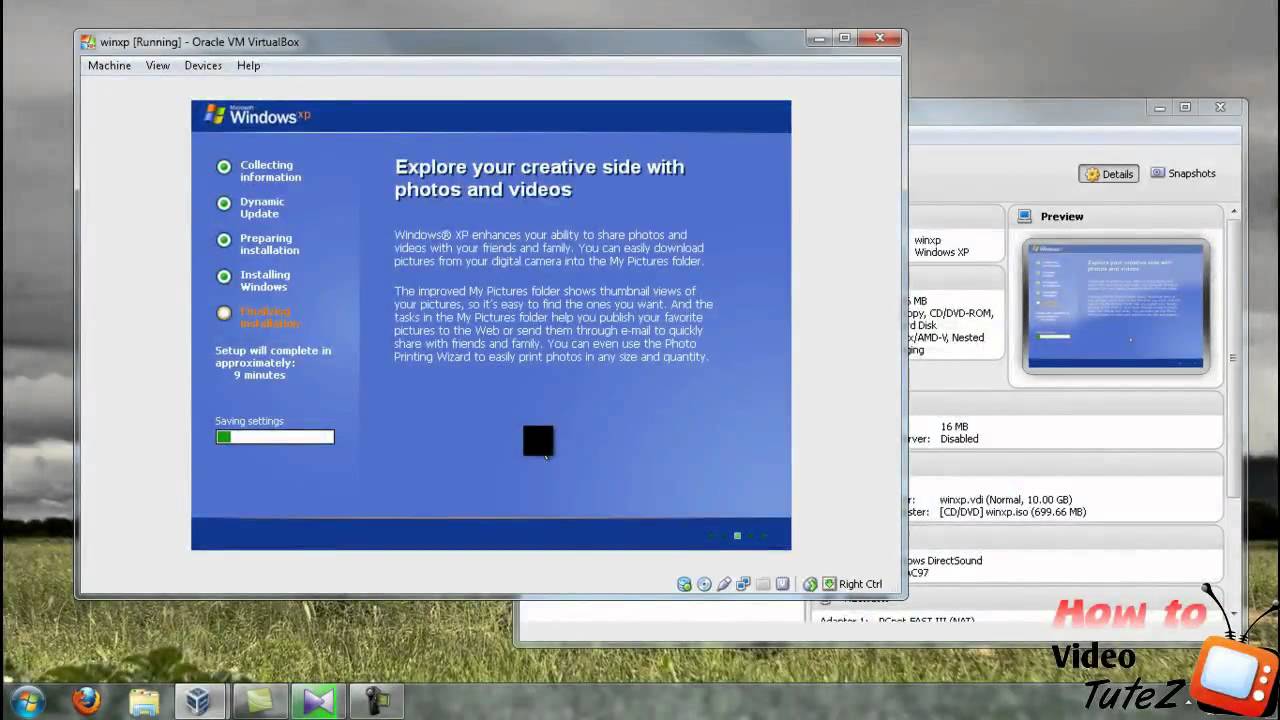
Task: Open Windows Explorer from the taskbar
Action: [x=144, y=701]
